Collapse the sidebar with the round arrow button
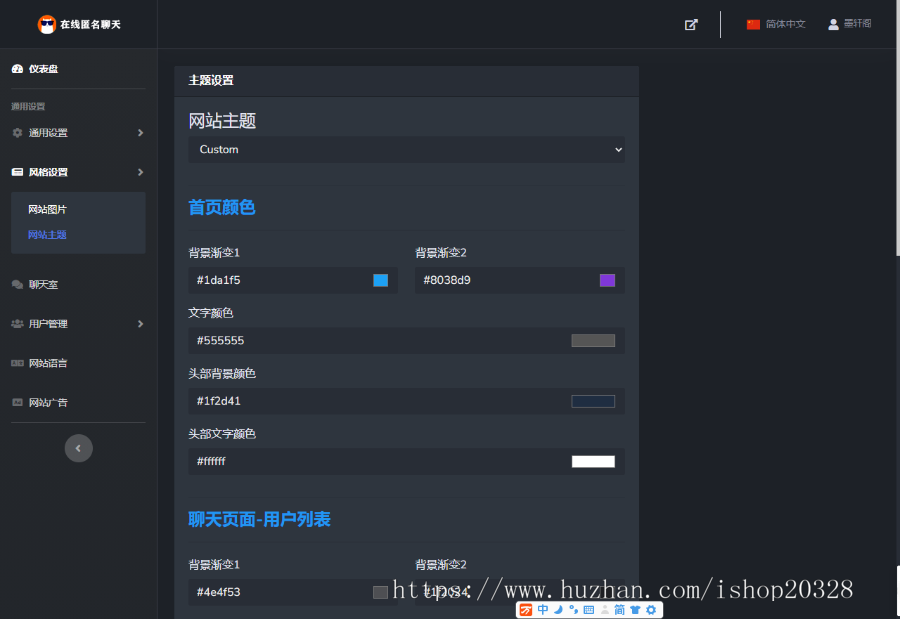Screen dimensions: 900x619 click(79, 448)
